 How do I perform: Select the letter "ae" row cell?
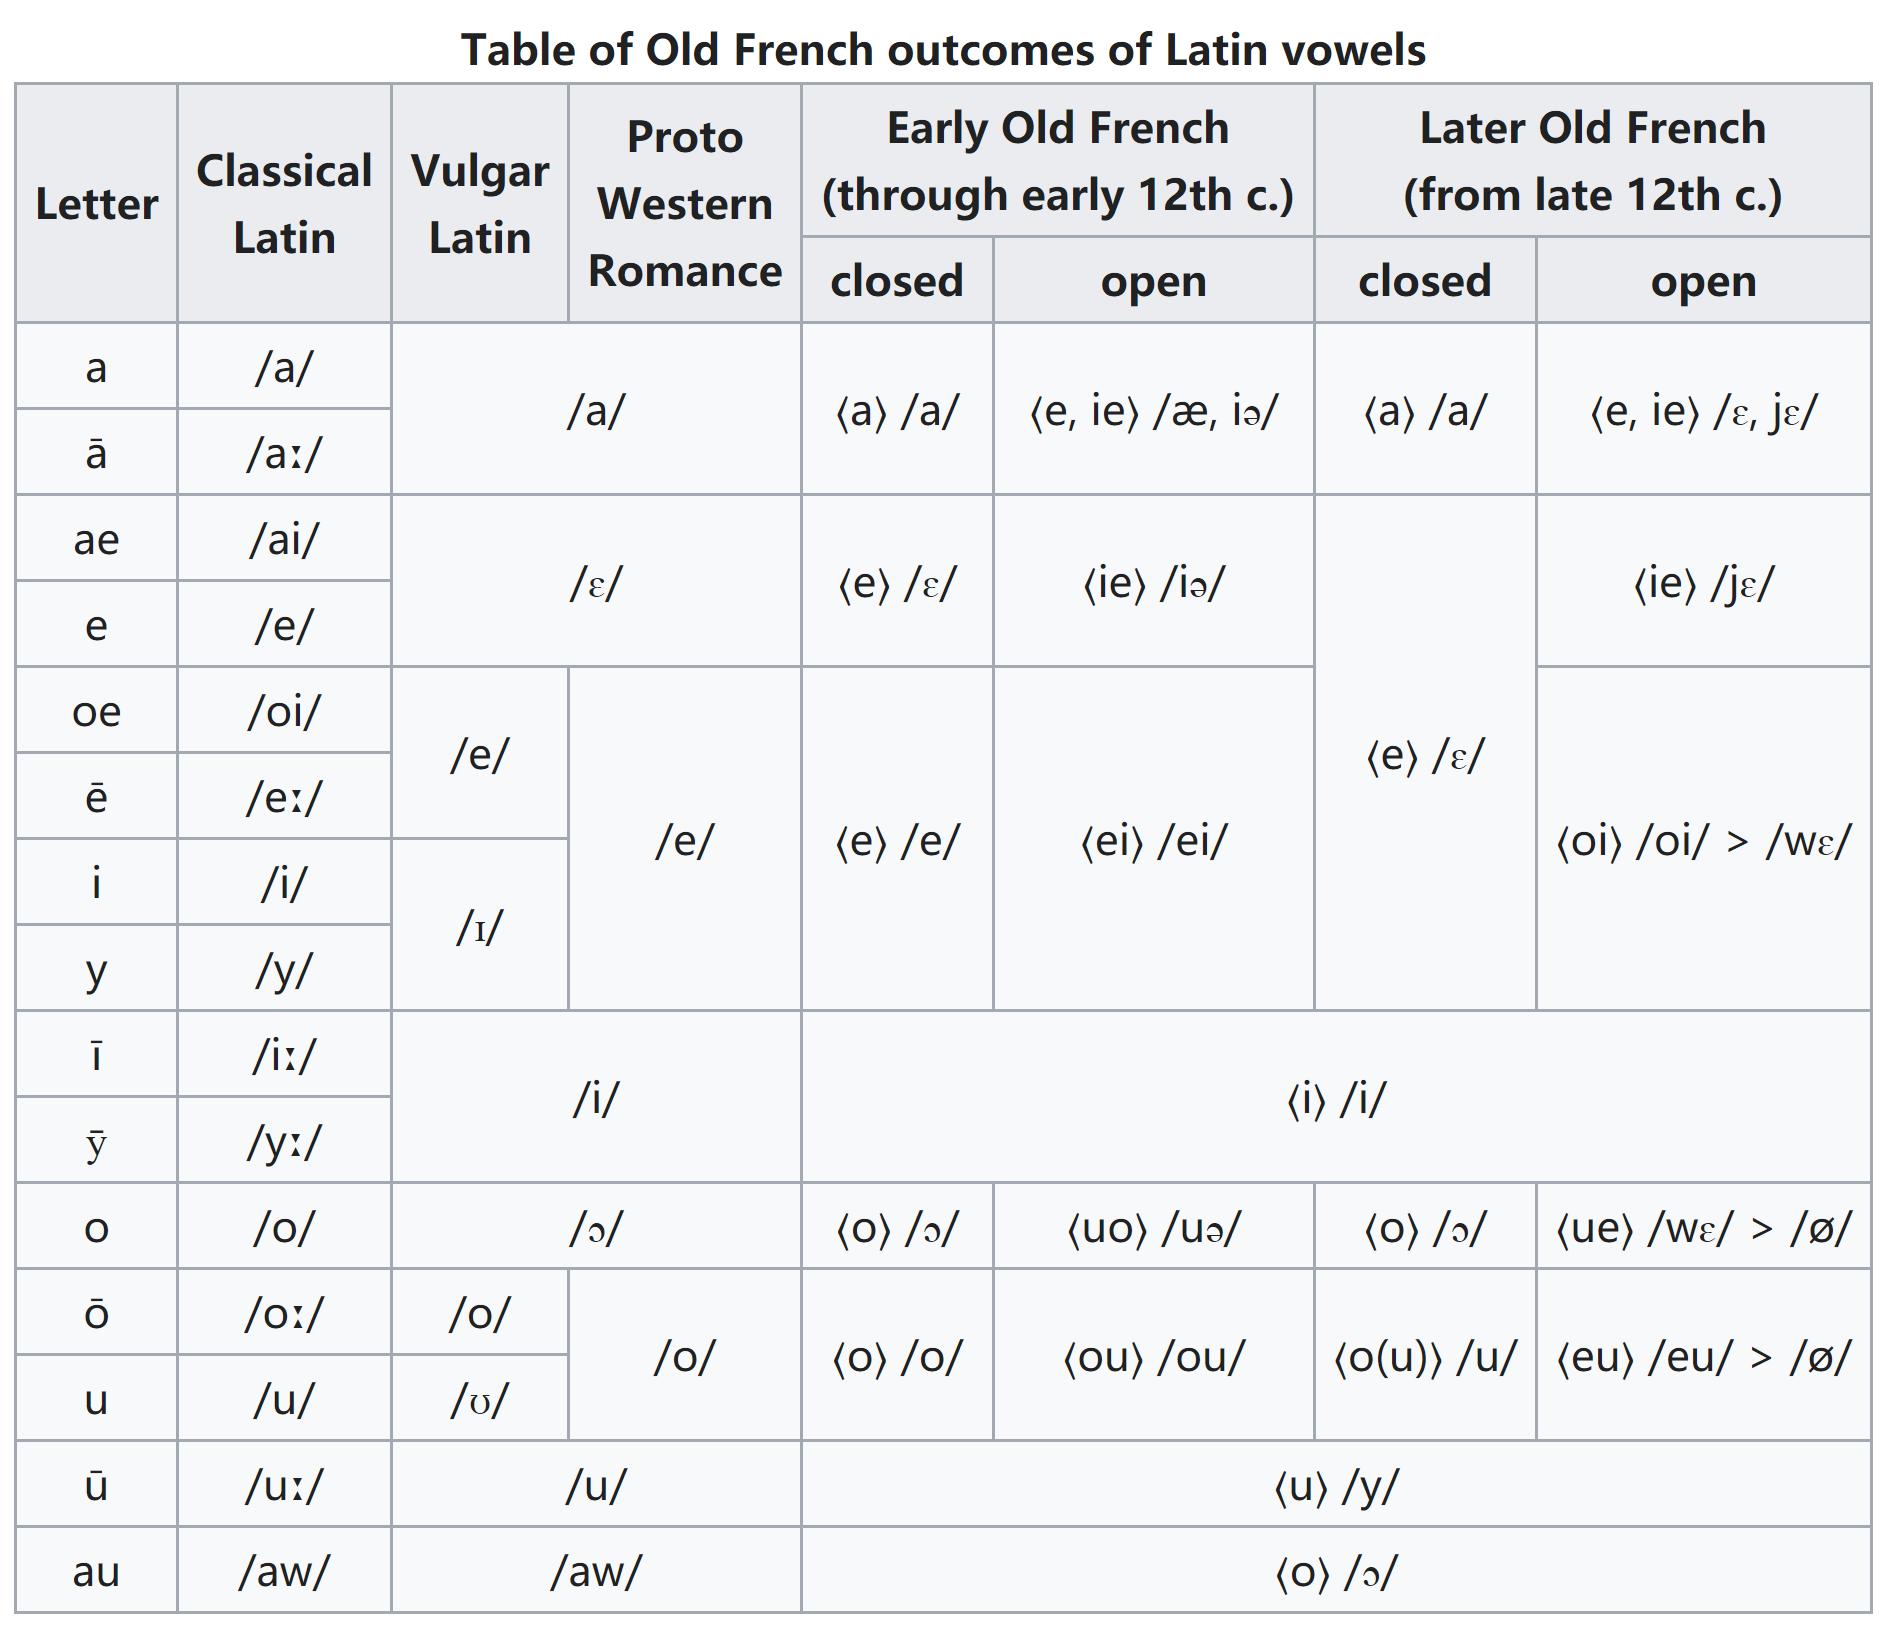pos(96,539)
